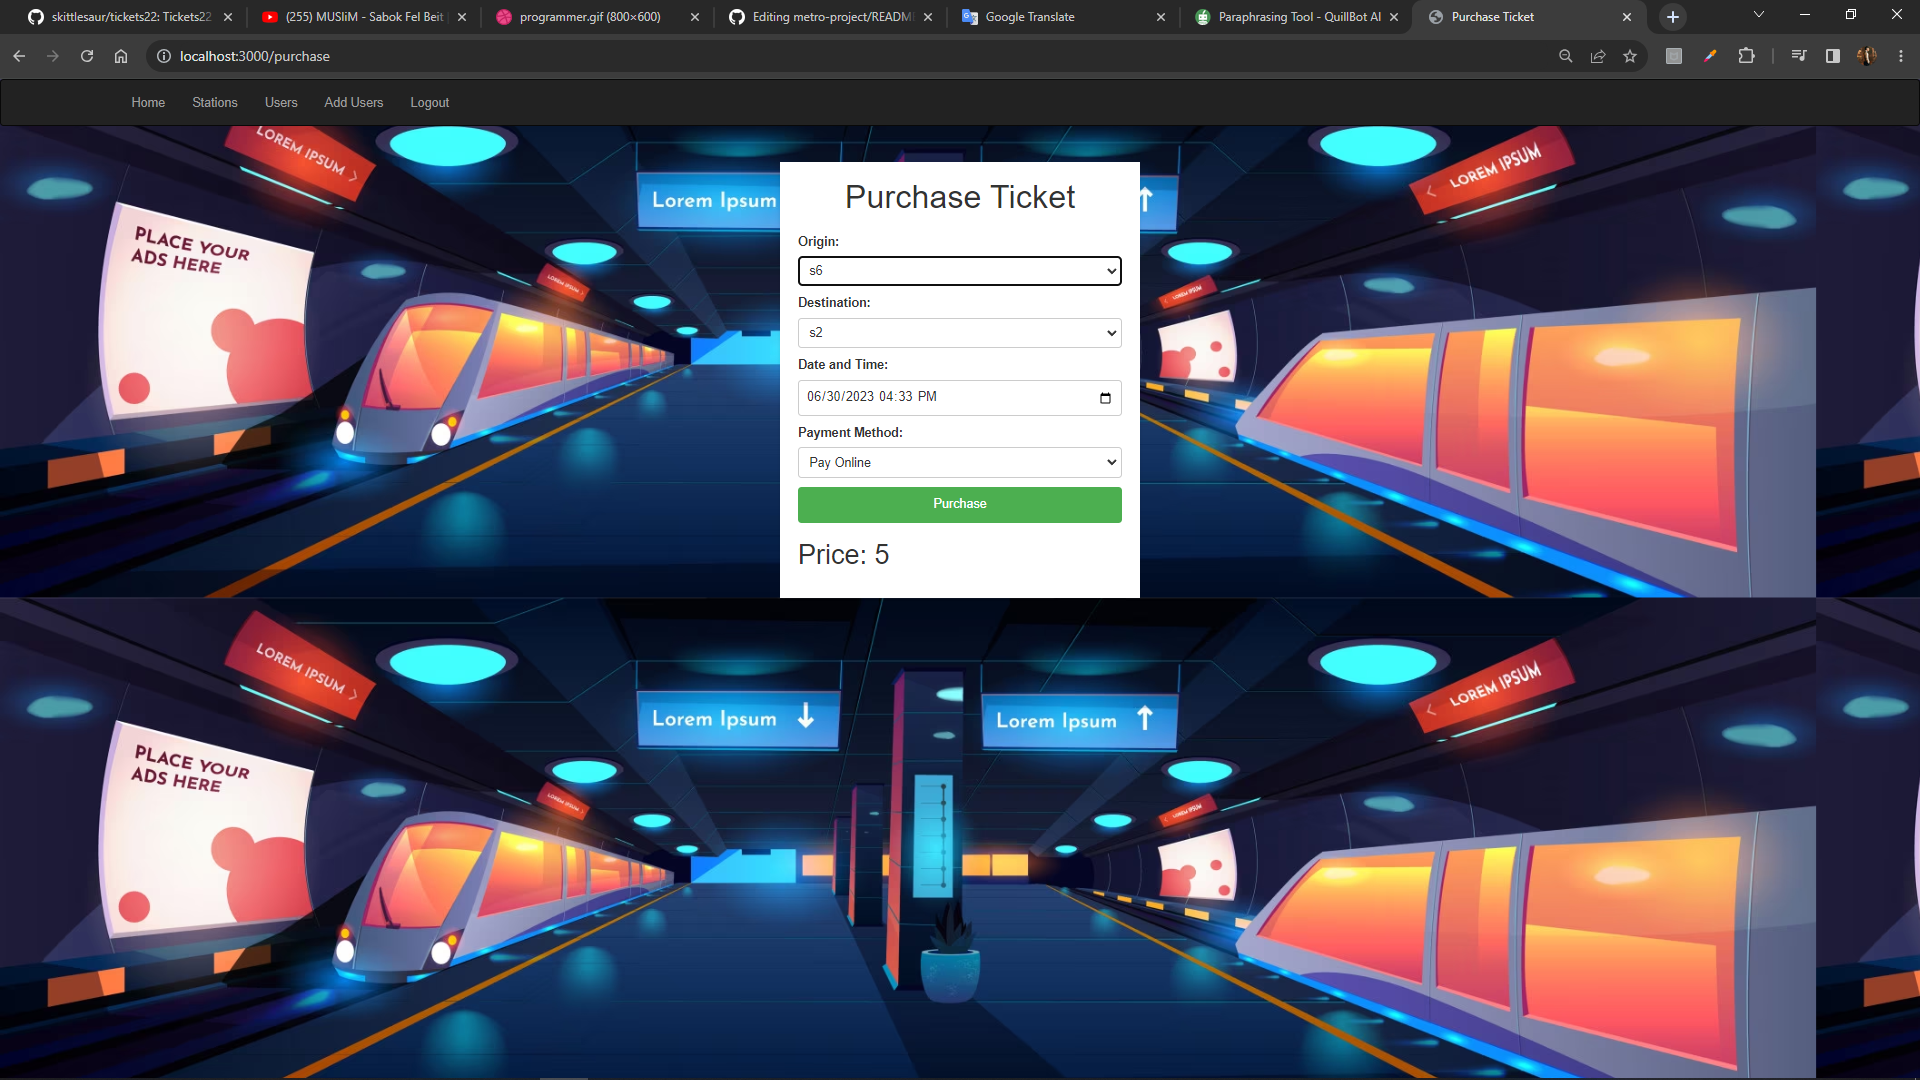Click the browser reload icon
This screenshot has height=1080, width=1920.
click(x=87, y=56)
